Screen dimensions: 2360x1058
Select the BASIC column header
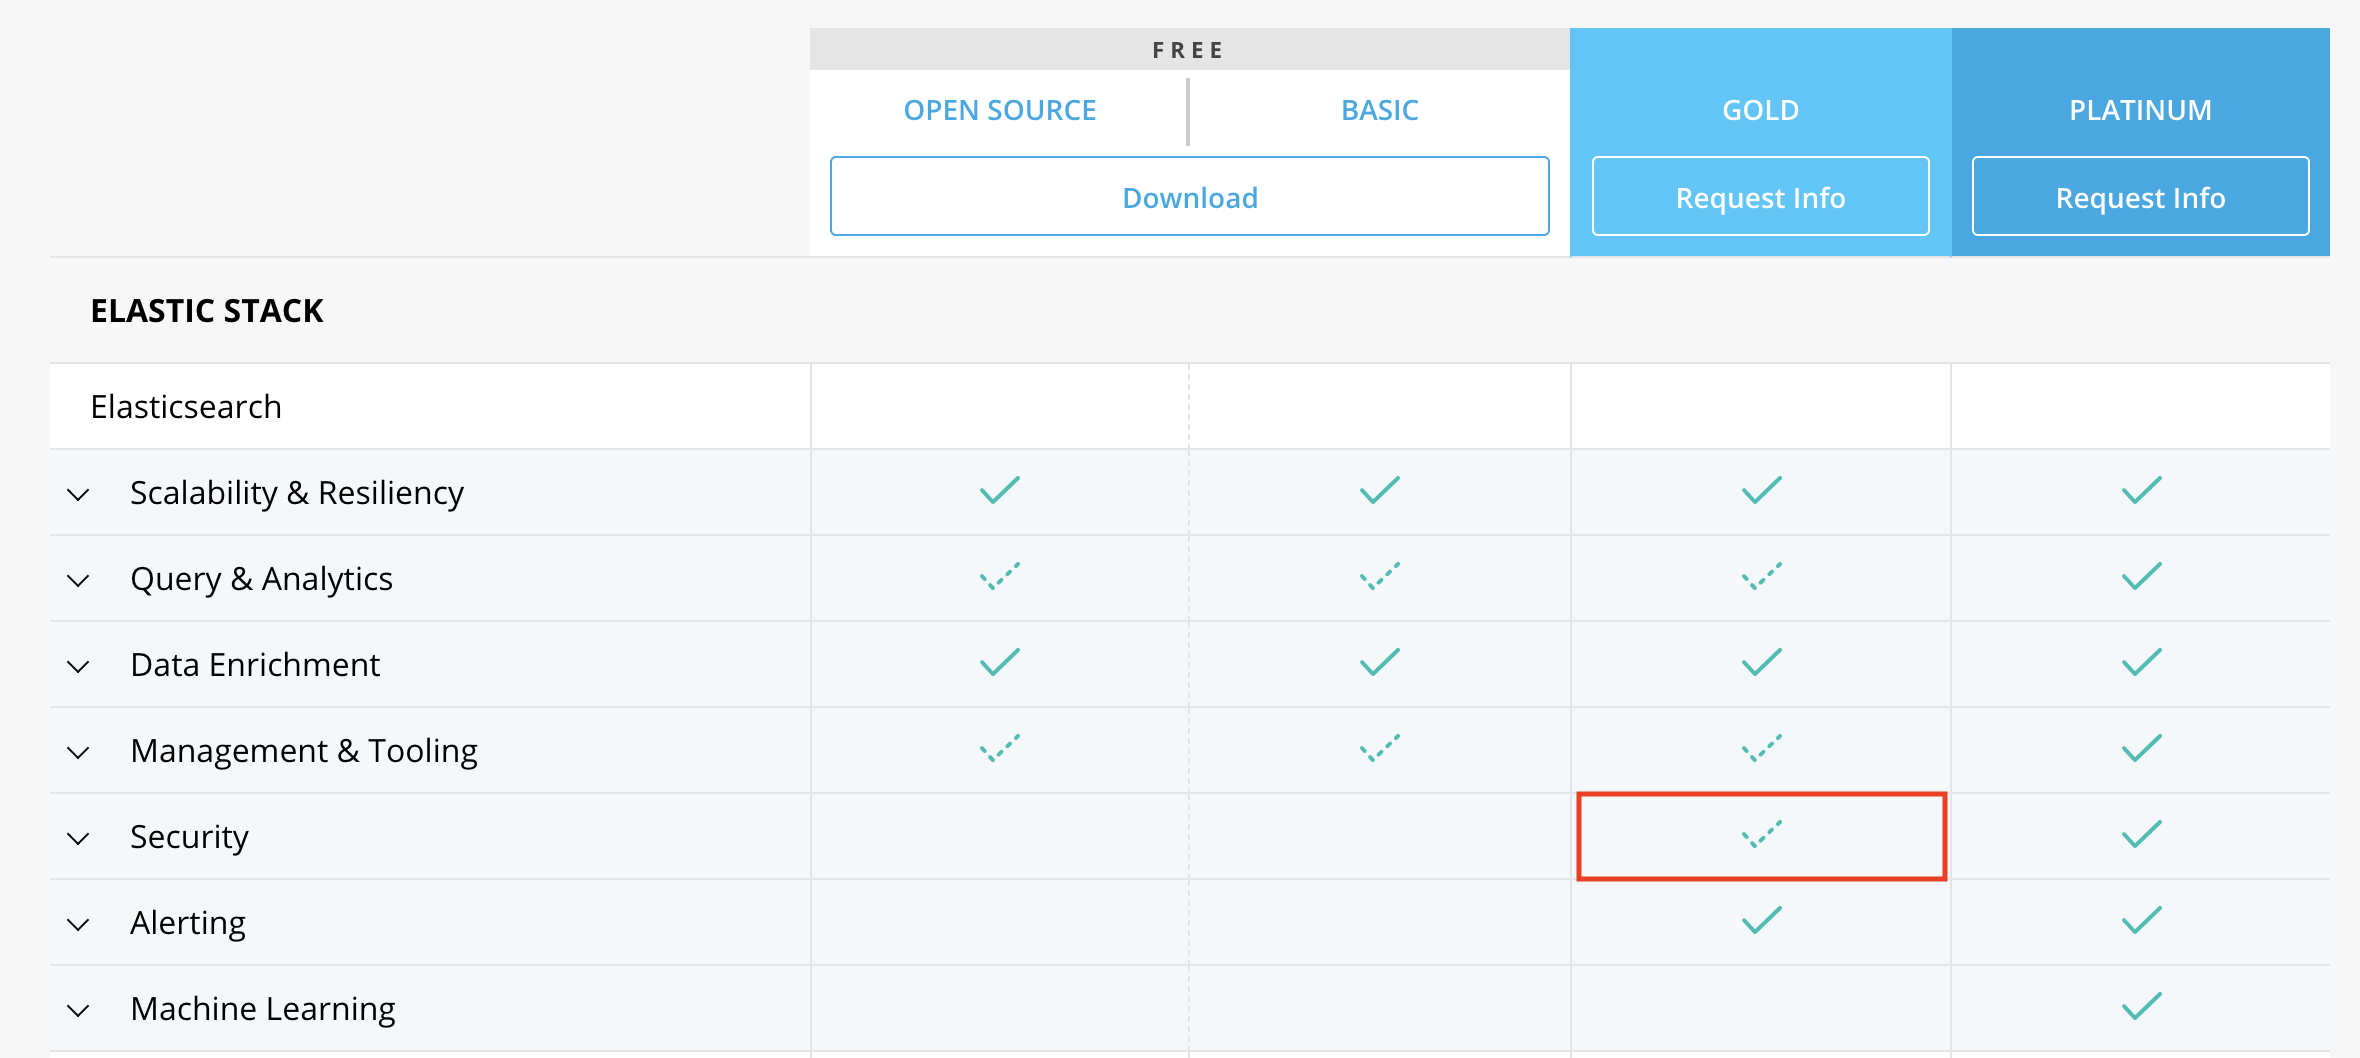(x=1380, y=110)
